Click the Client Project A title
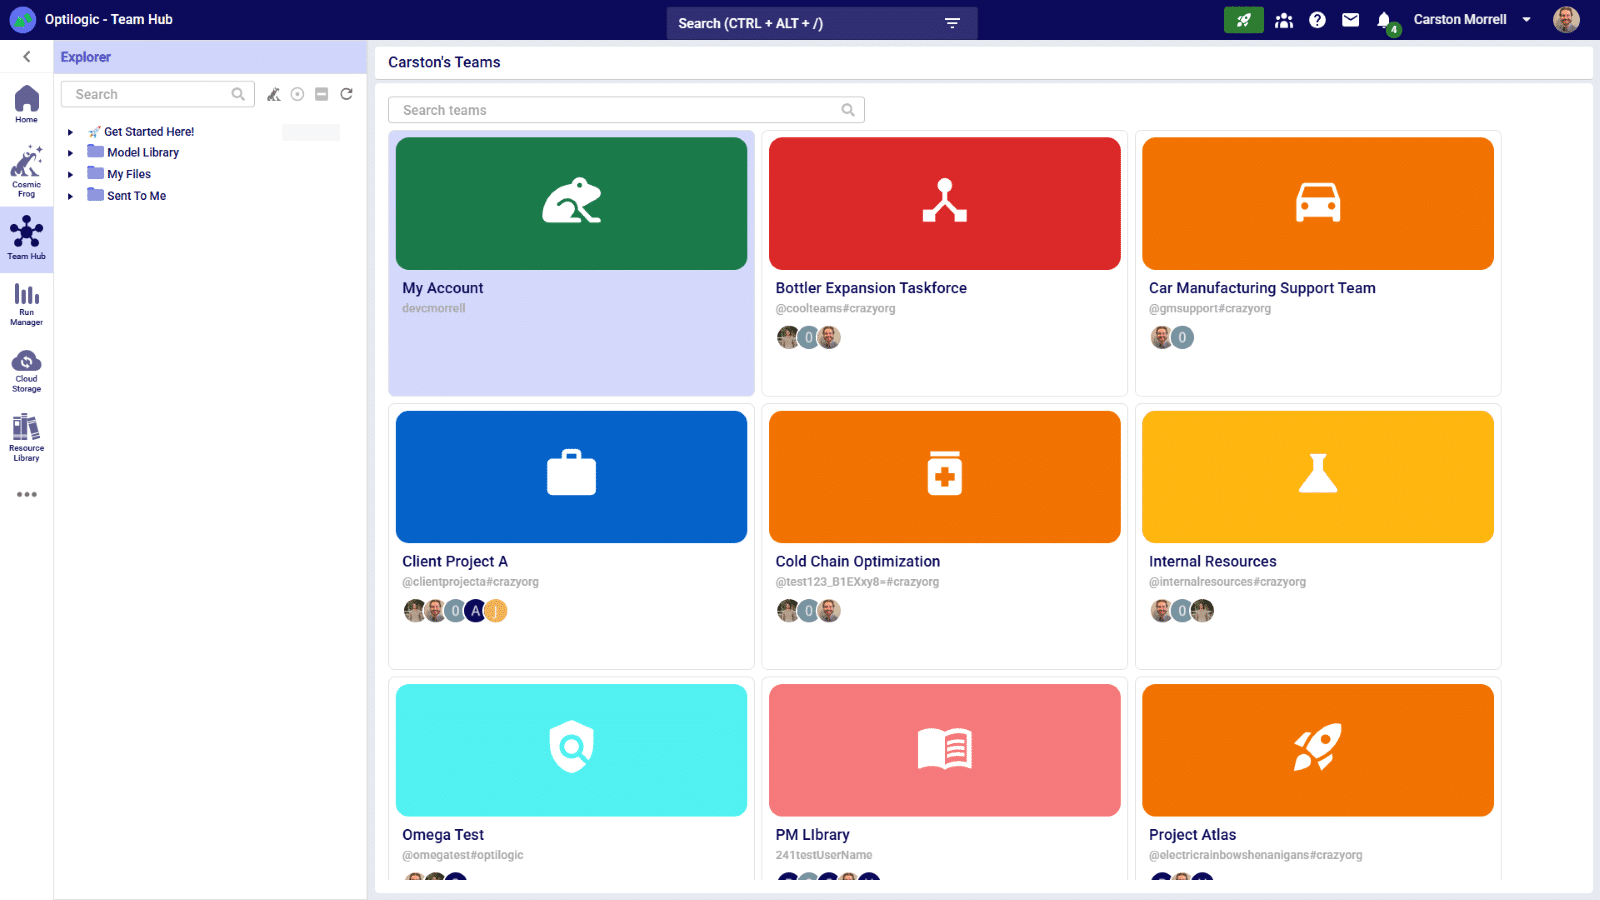 coord(455,561)
